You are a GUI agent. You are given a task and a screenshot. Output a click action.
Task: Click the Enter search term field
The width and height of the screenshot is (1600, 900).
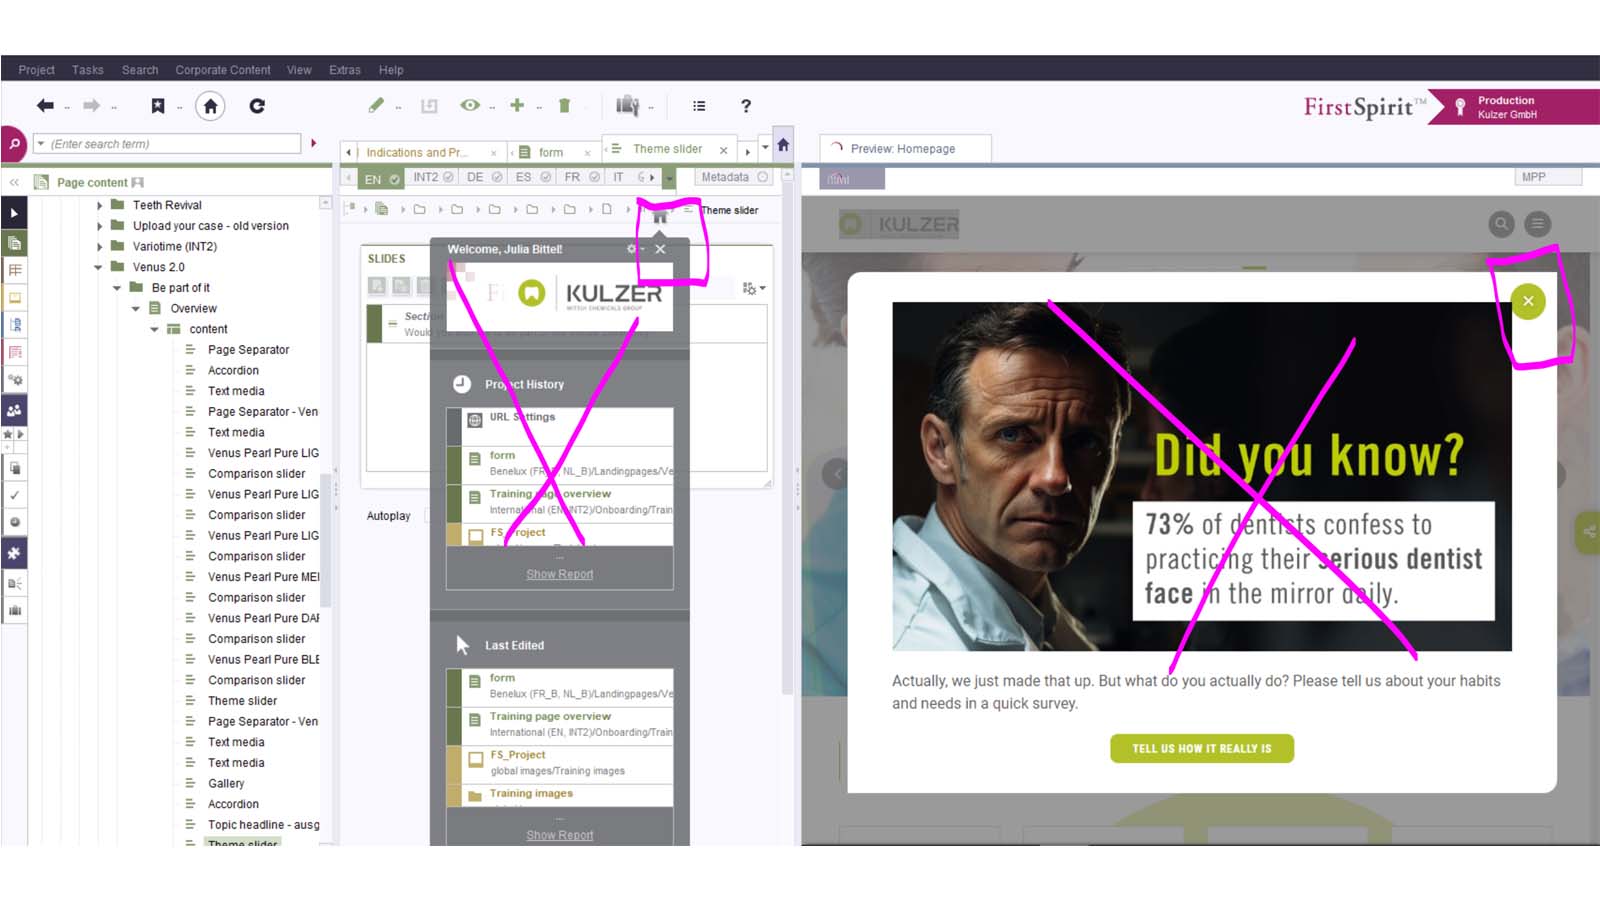pyautogui.click(x=170, y=144)
